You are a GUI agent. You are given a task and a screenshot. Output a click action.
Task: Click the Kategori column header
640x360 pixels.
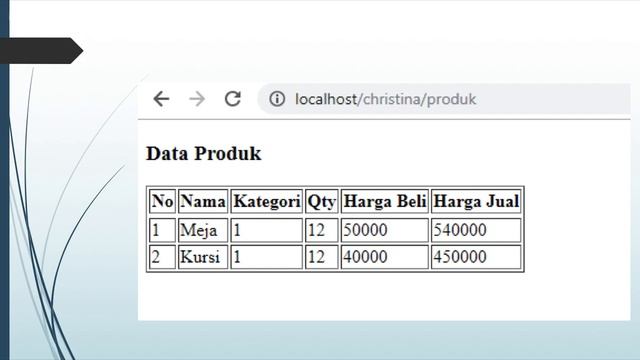(x=267, y=201)
